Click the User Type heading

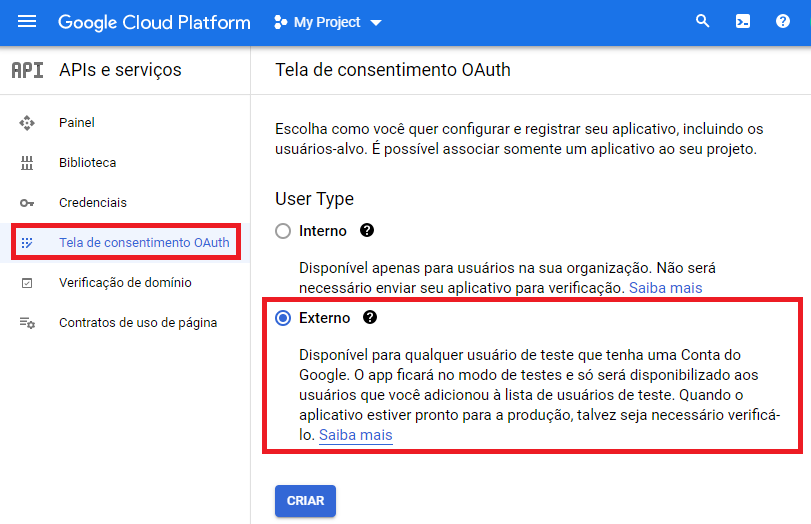[x=314, y=199]
